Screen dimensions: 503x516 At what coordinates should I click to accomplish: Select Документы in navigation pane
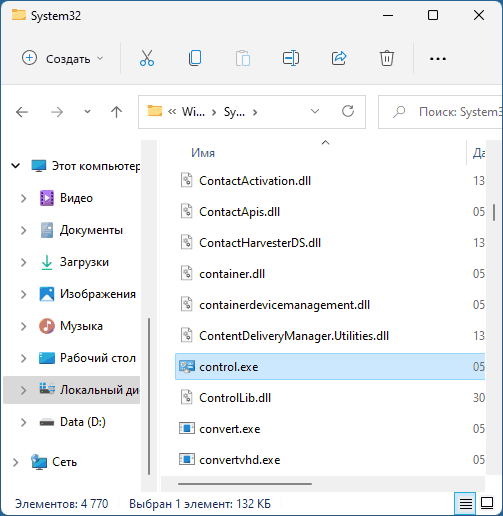(91, 230)
